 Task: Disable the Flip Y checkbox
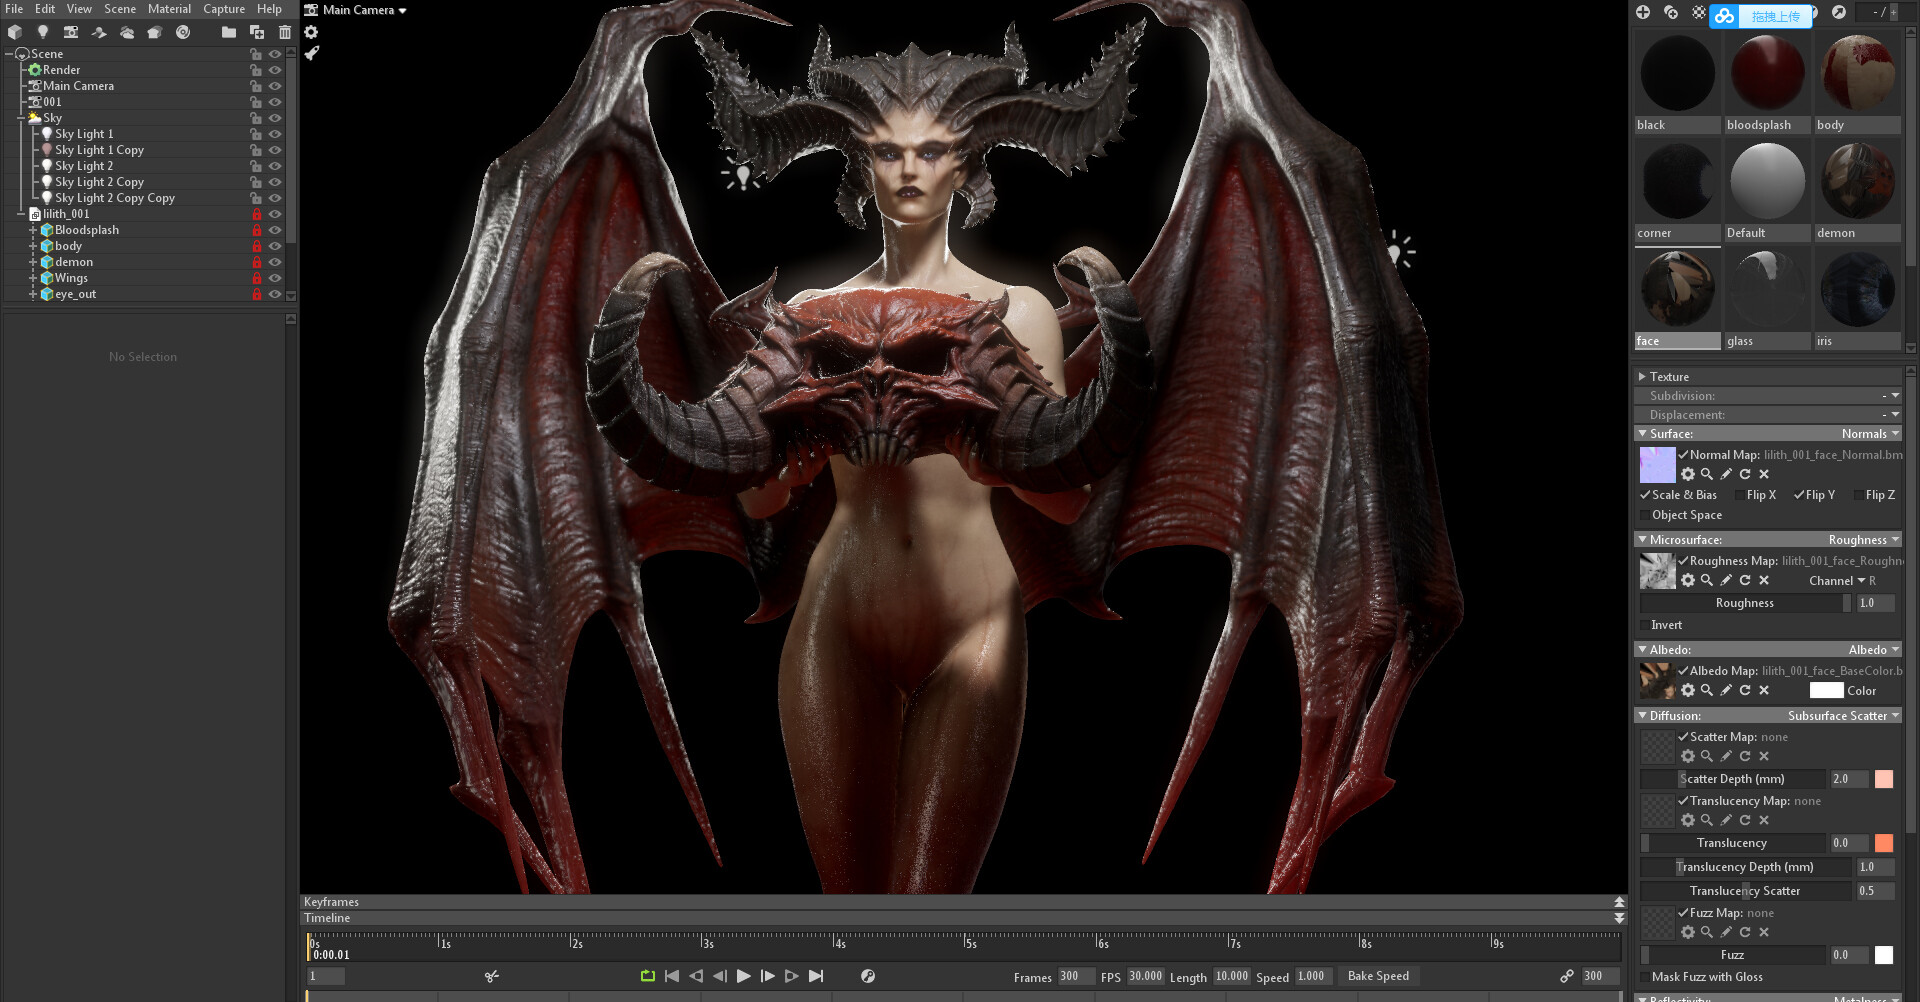[x=1799, y=495]
